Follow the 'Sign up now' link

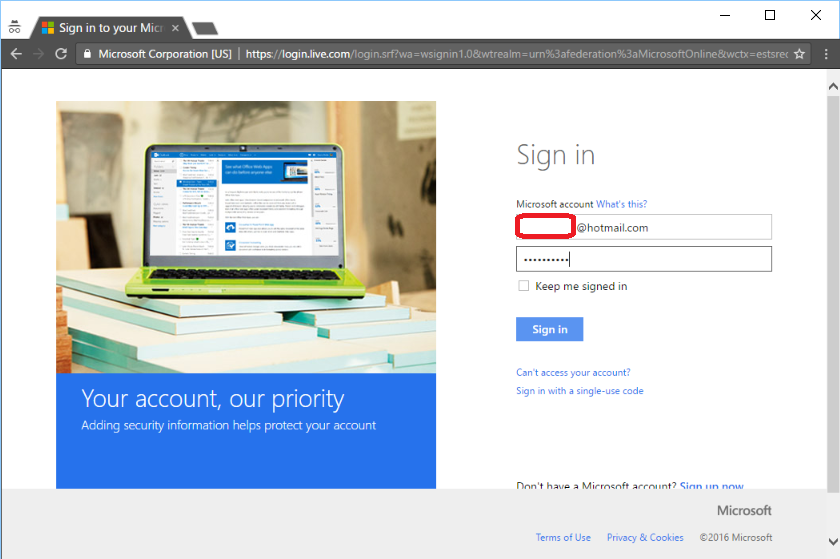click(x=711, y=485)
